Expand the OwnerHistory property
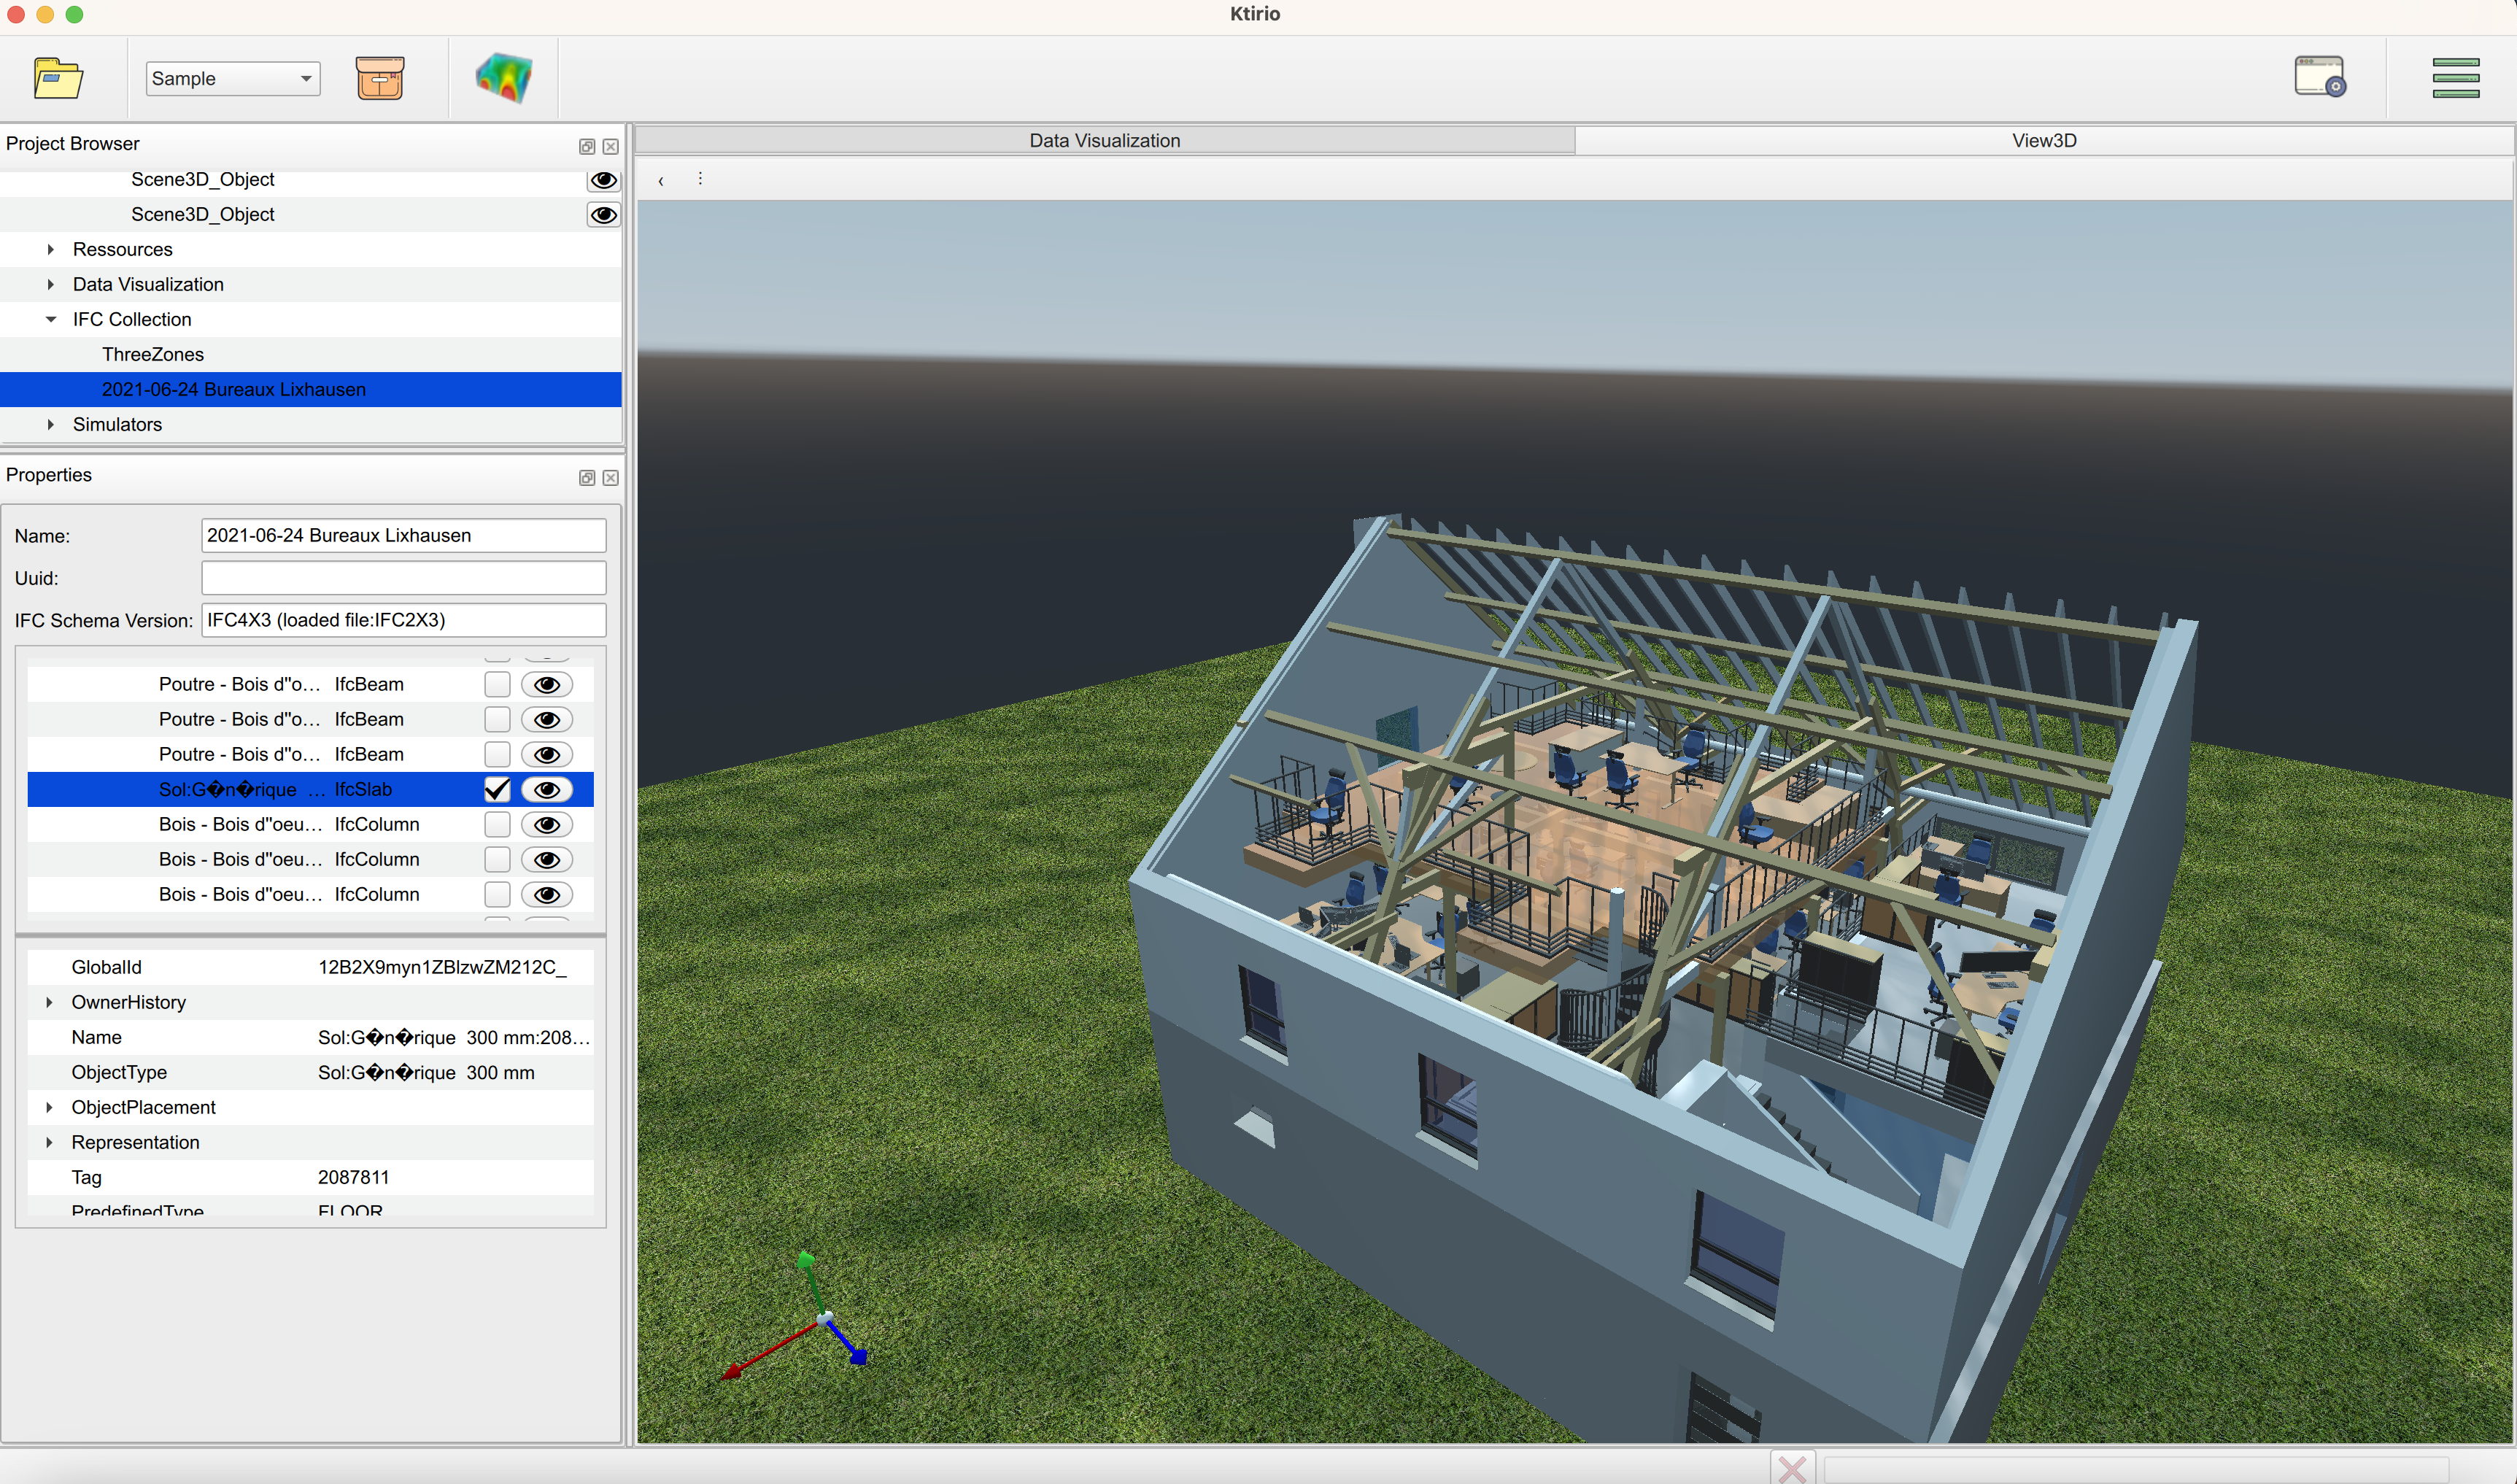 (x=49, y=1002)
